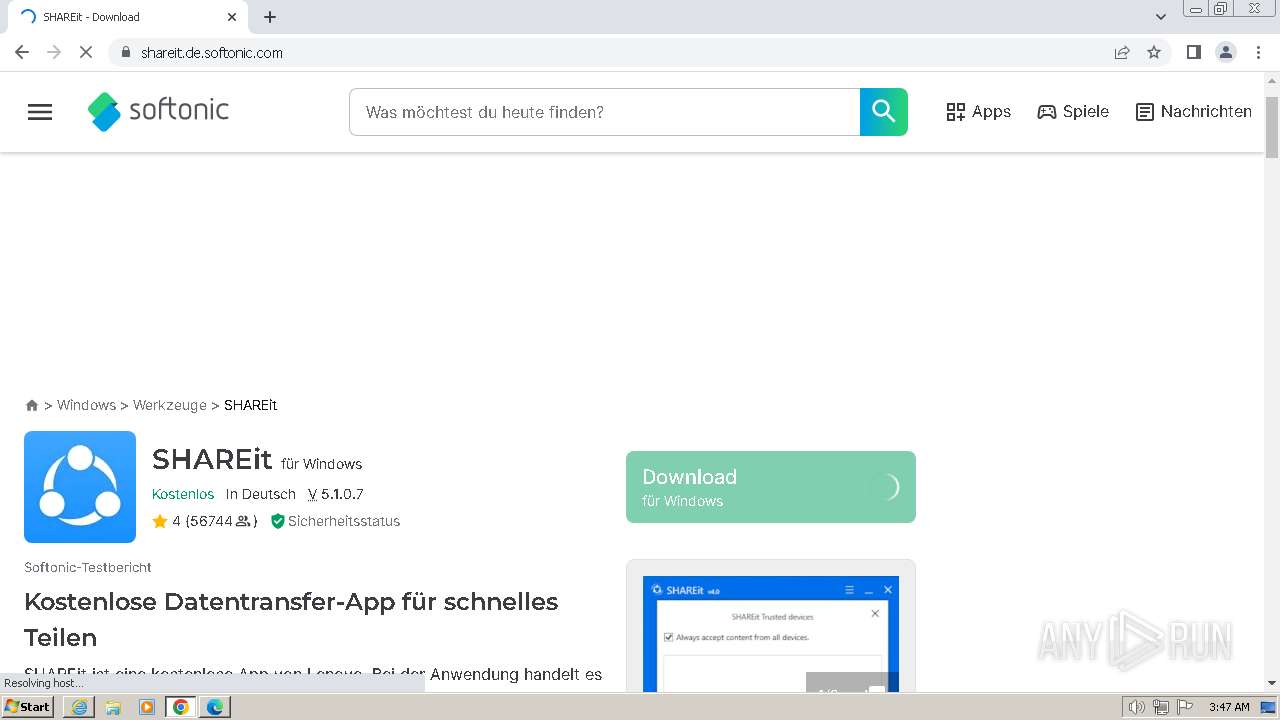The height and width of the screenshot is (720, 1280).
Task: Follow the Werkzeuge breadcrumb link
Action: point(169,405)
